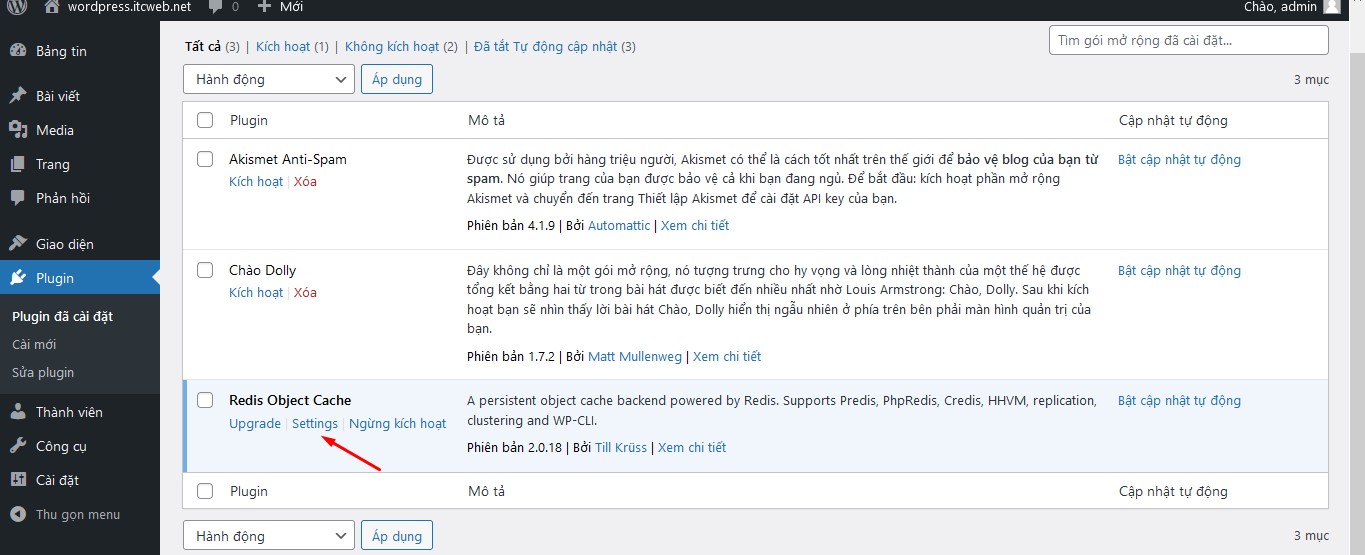Screen dimensions: 1365x555
Task: Open the Media icon in sidebar
Action: click(18, 130)
